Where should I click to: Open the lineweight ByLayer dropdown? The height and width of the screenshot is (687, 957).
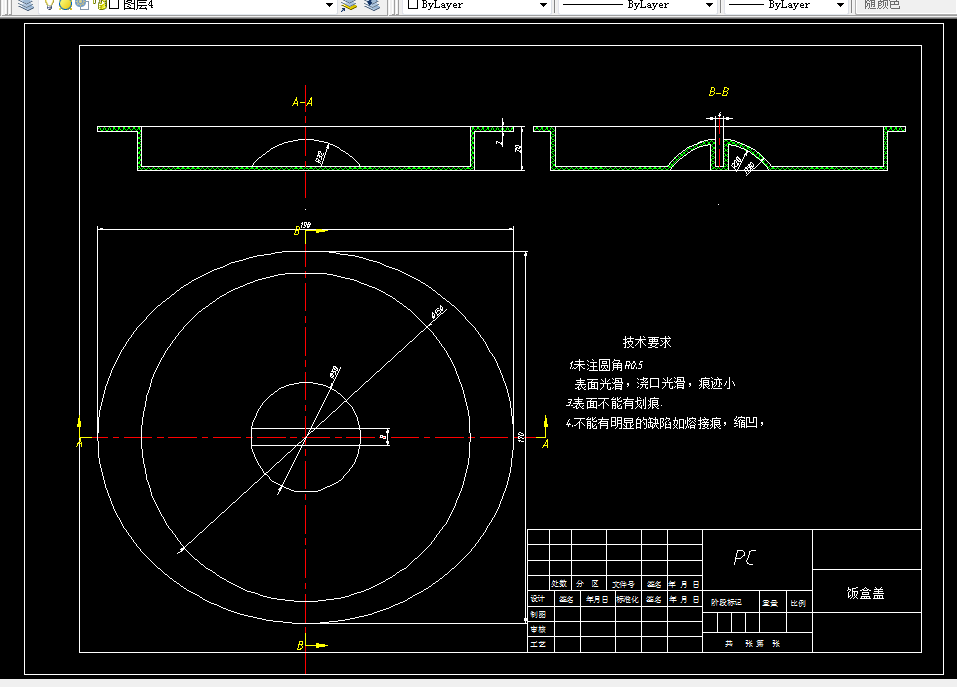[839, 6]
